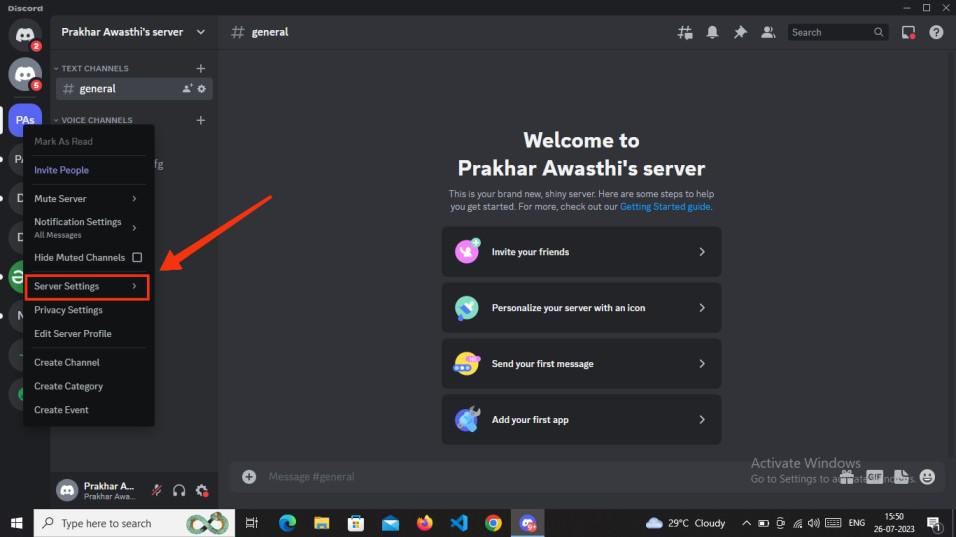The width and height of the screenshot is (956, 537).
Task: Add a new voice channel with plus
Action: [x=201, y=120]
